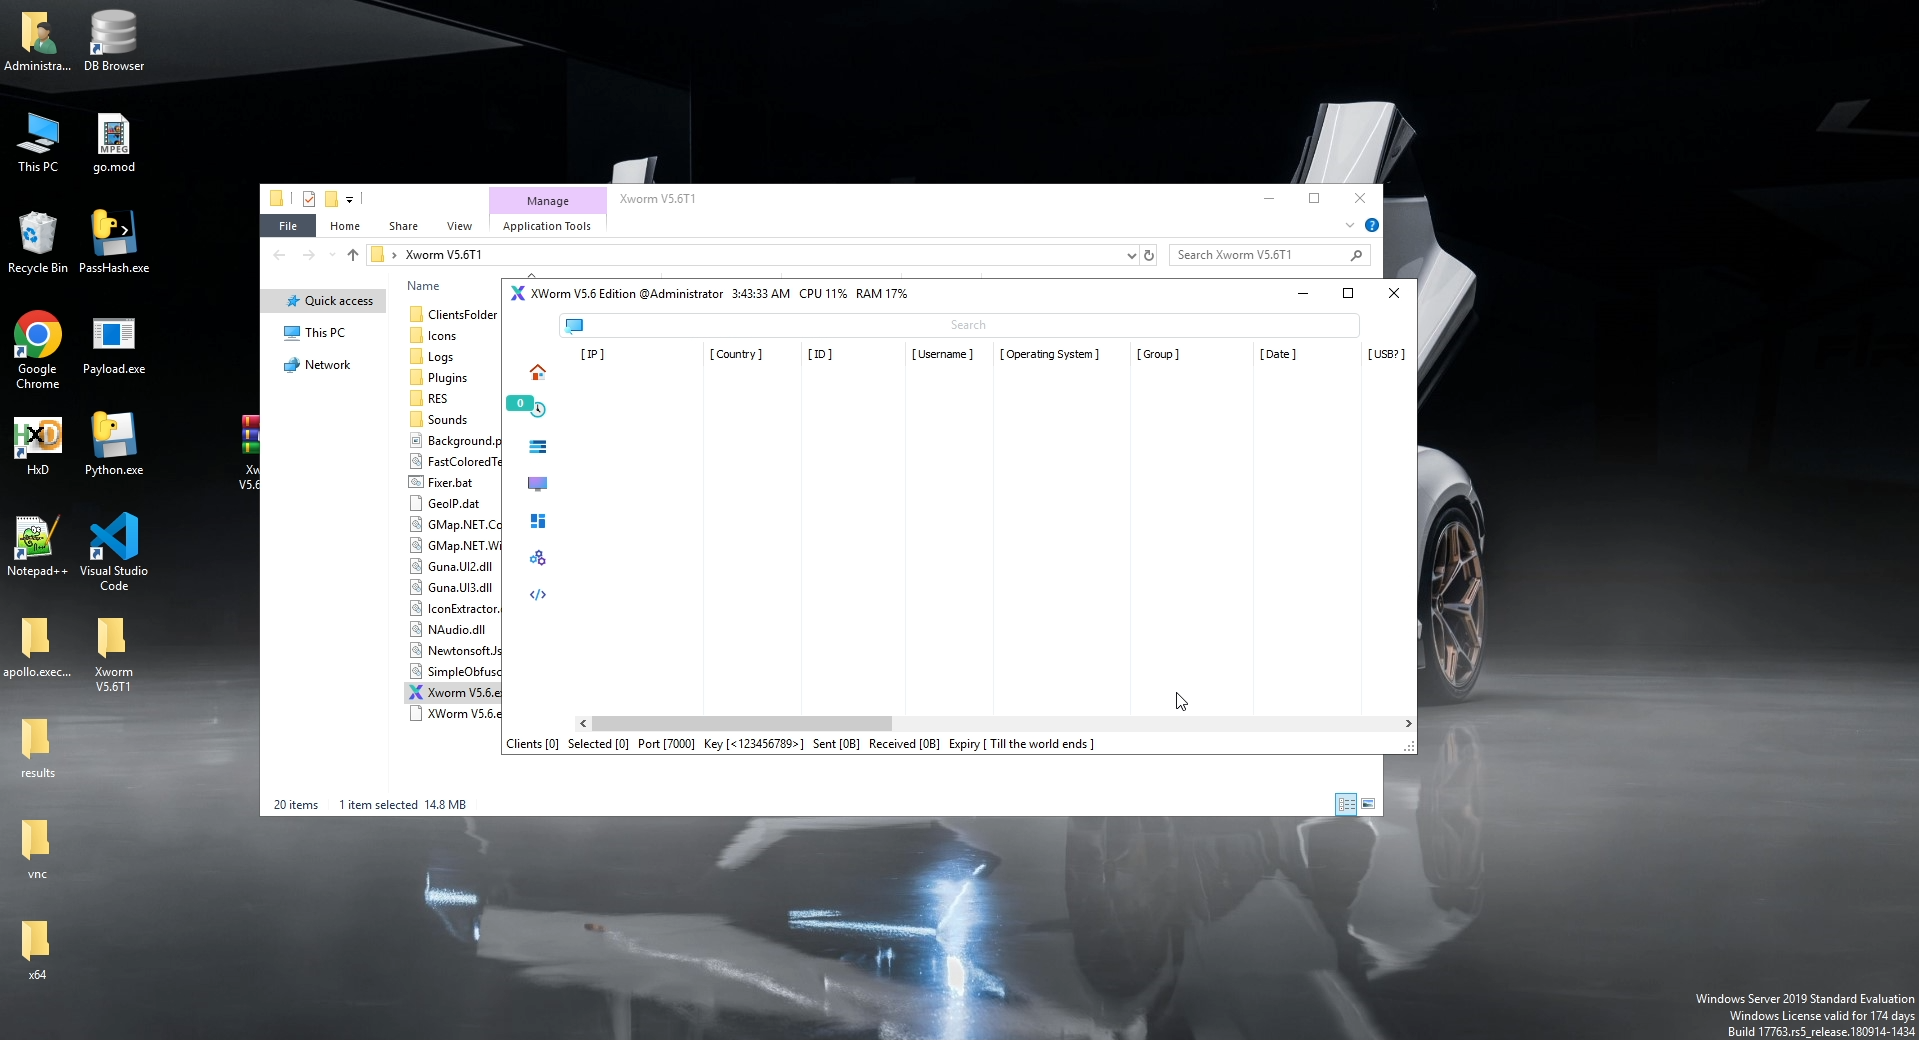Expand the Explorer ribbon using the chevron
Image resolution: width=1919 pixels, height=1040 pixels.
point(1349,225)
